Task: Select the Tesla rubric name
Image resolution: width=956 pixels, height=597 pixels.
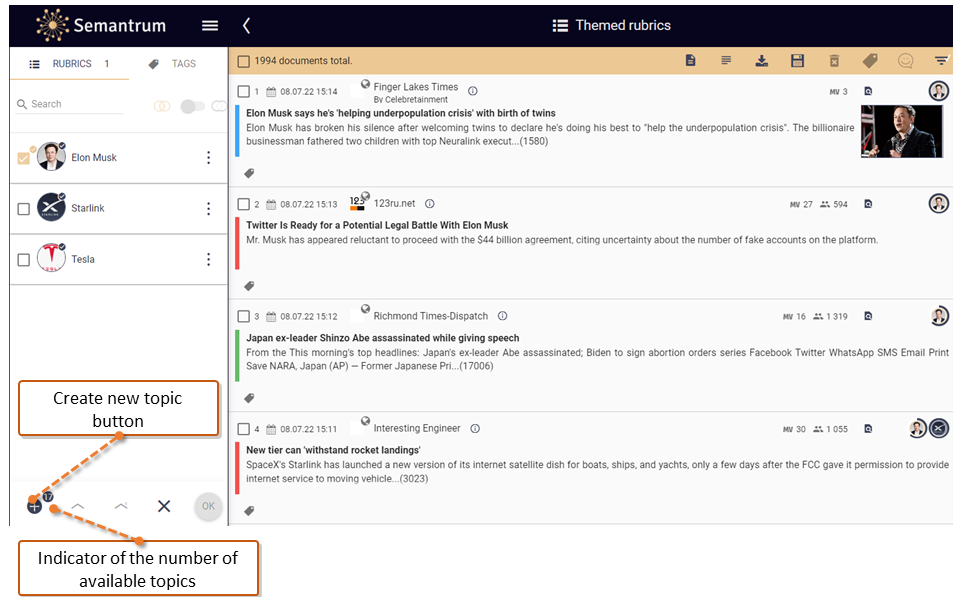Action: coord(83,259)
